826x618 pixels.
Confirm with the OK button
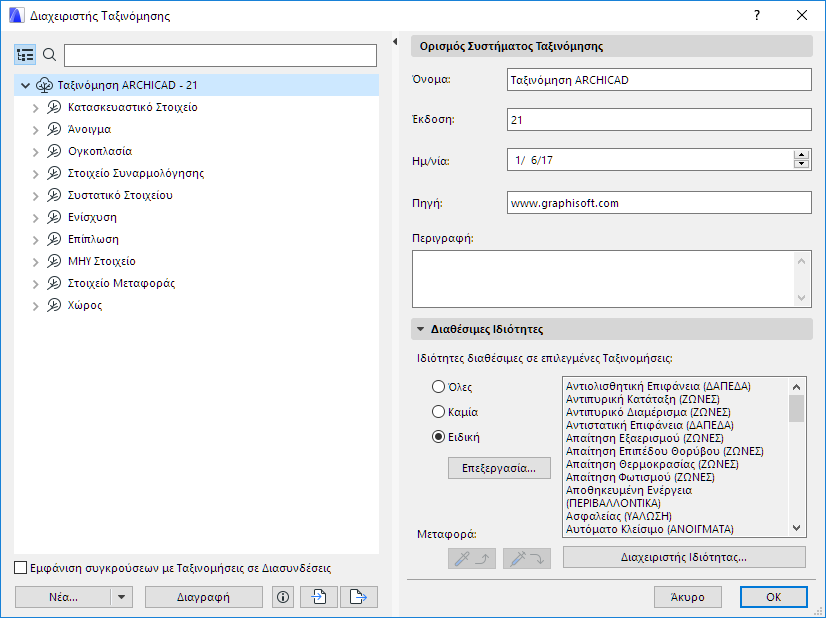coord(773,597)
